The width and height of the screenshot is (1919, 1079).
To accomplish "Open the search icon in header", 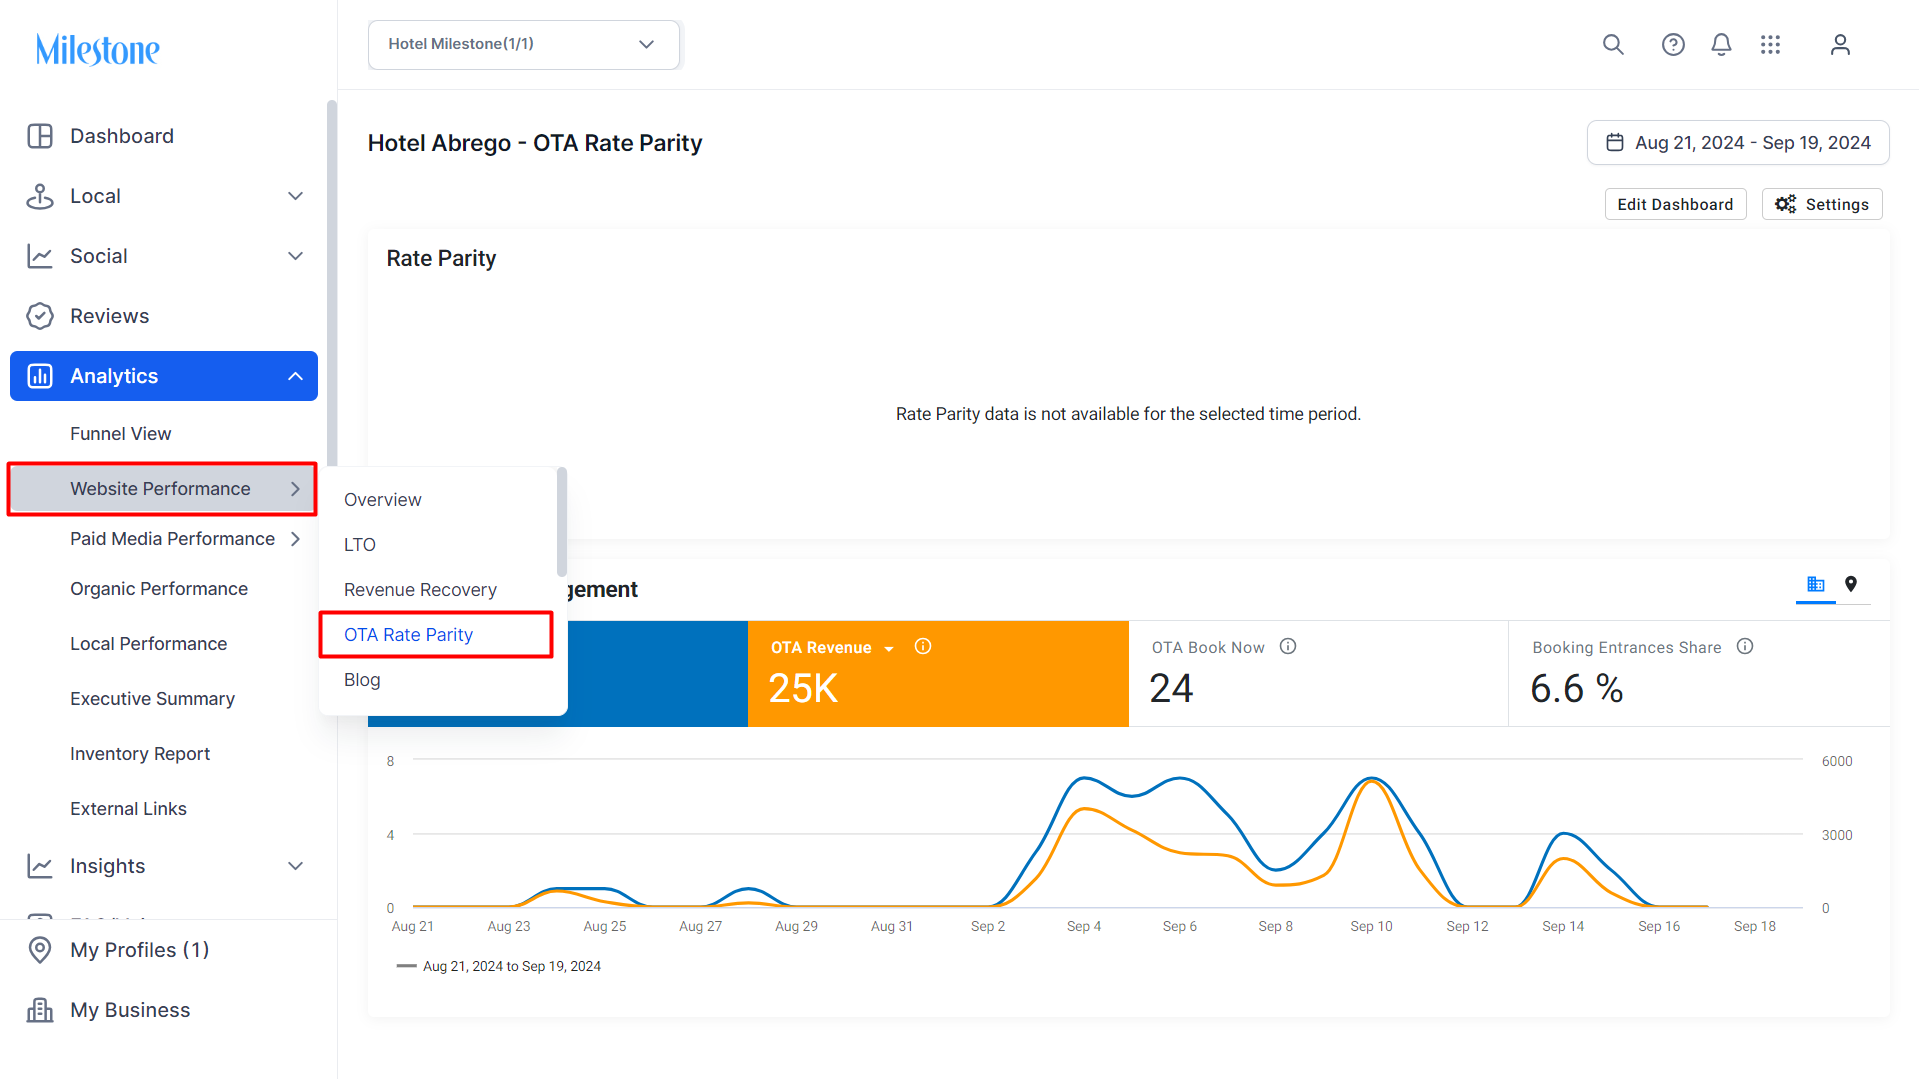I will 1613,45.
